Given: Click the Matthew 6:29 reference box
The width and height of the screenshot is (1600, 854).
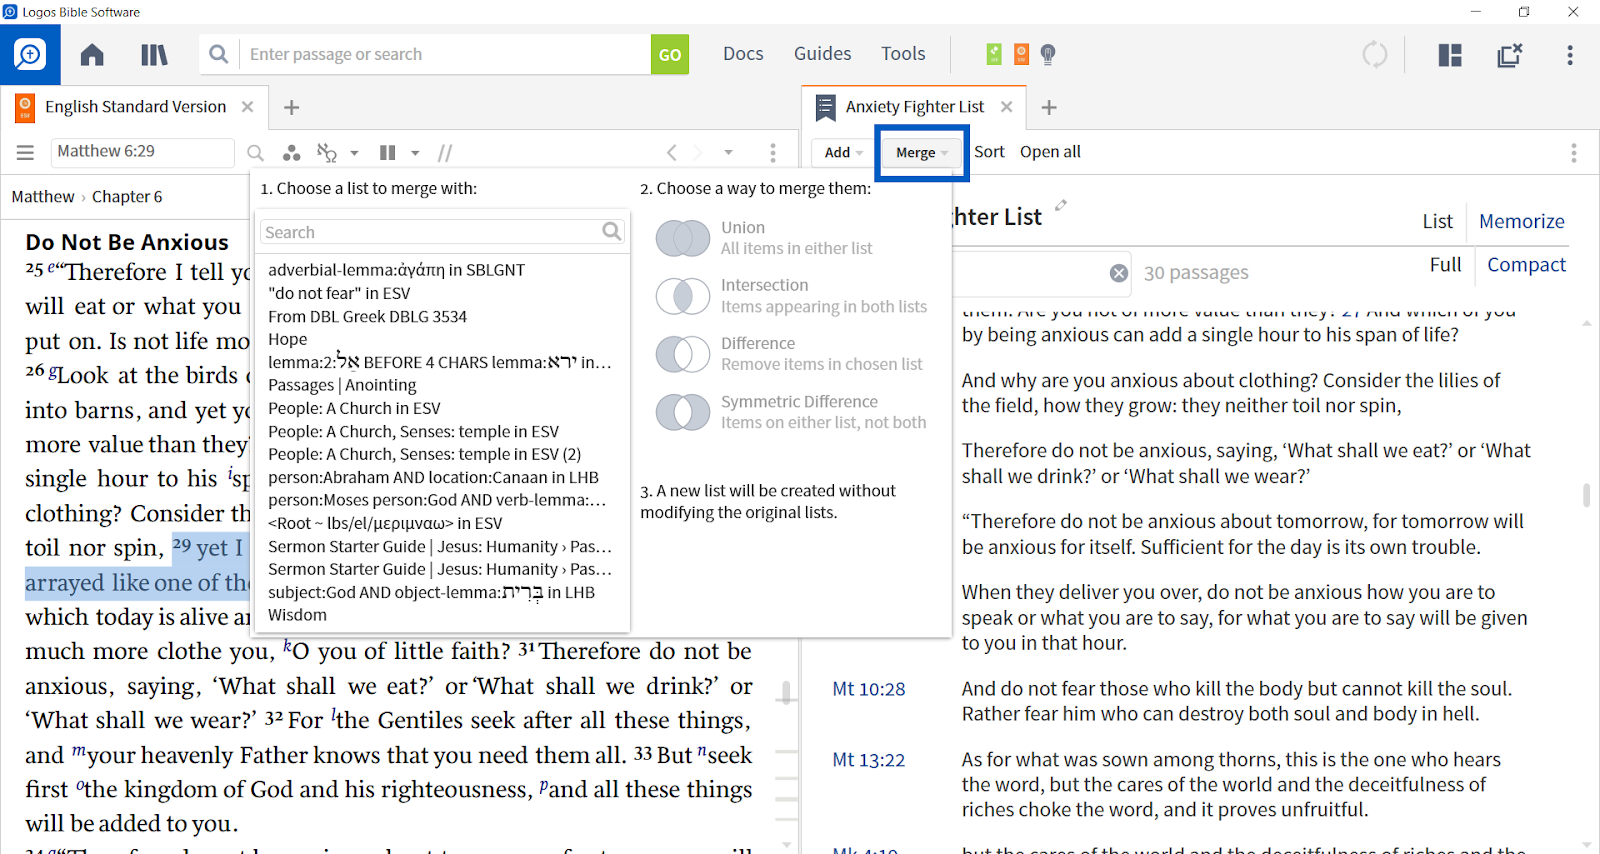Looking at the screenshot, I should pos(142,152).
